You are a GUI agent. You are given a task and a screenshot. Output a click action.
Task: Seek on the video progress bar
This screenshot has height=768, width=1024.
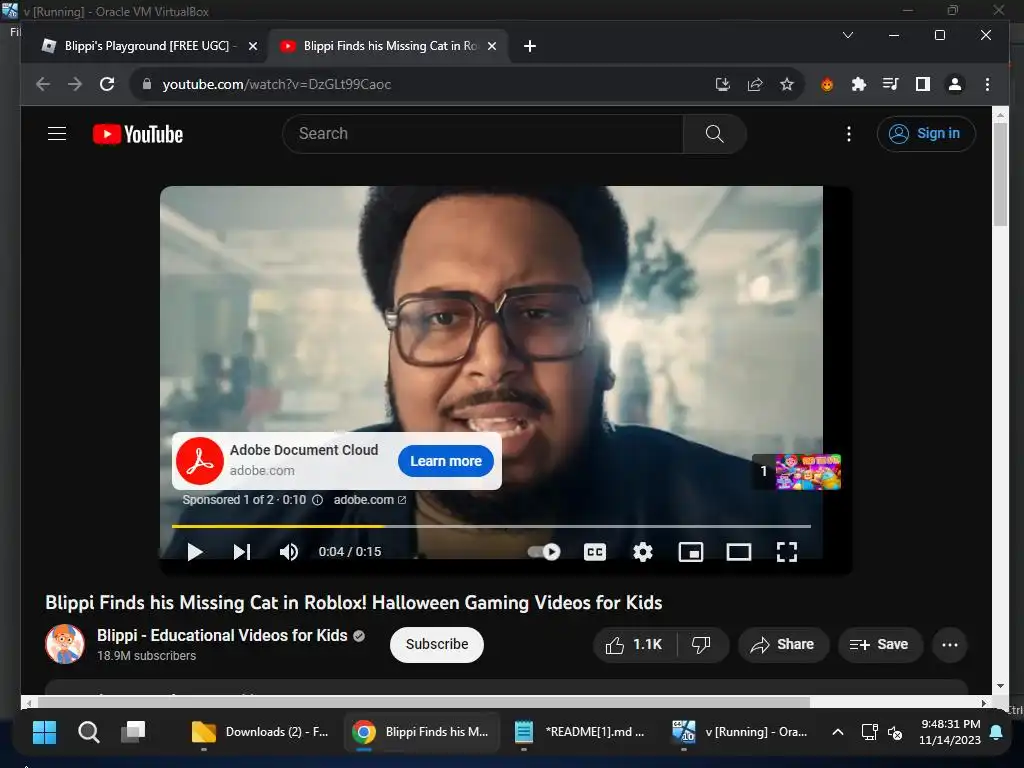coord(491,526)
